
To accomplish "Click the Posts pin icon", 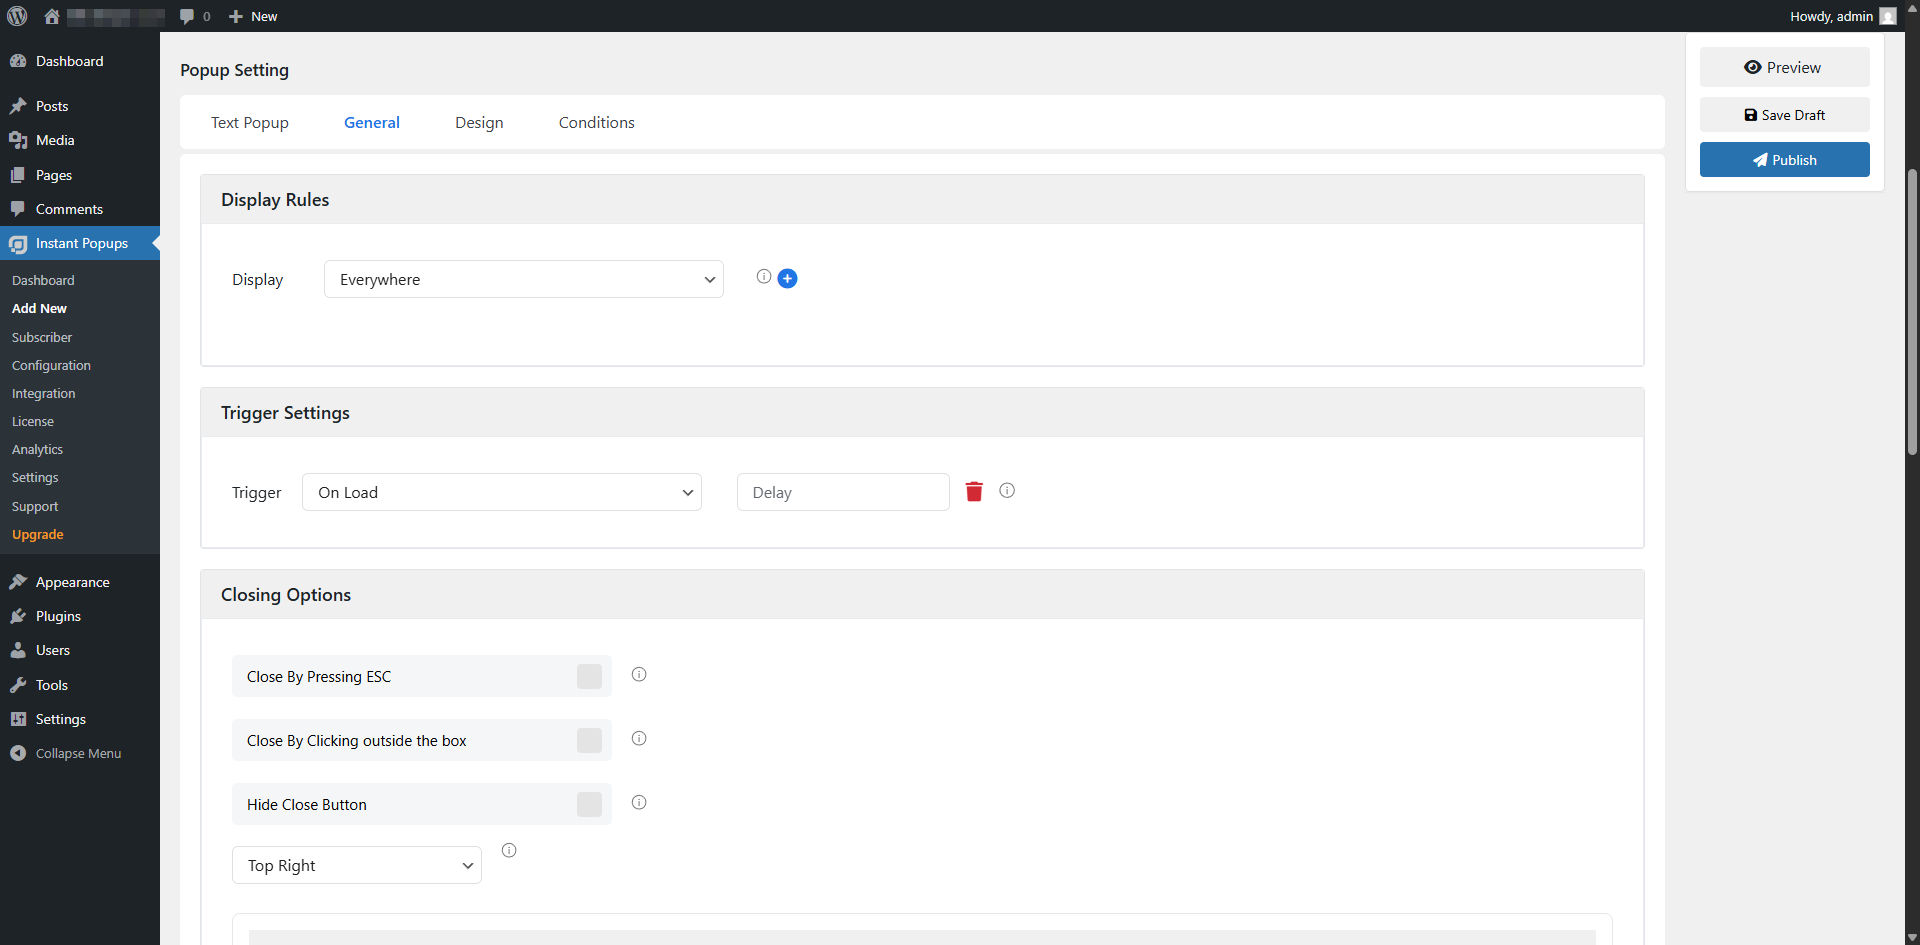I will pyautogui.click(x=18, y=106).
